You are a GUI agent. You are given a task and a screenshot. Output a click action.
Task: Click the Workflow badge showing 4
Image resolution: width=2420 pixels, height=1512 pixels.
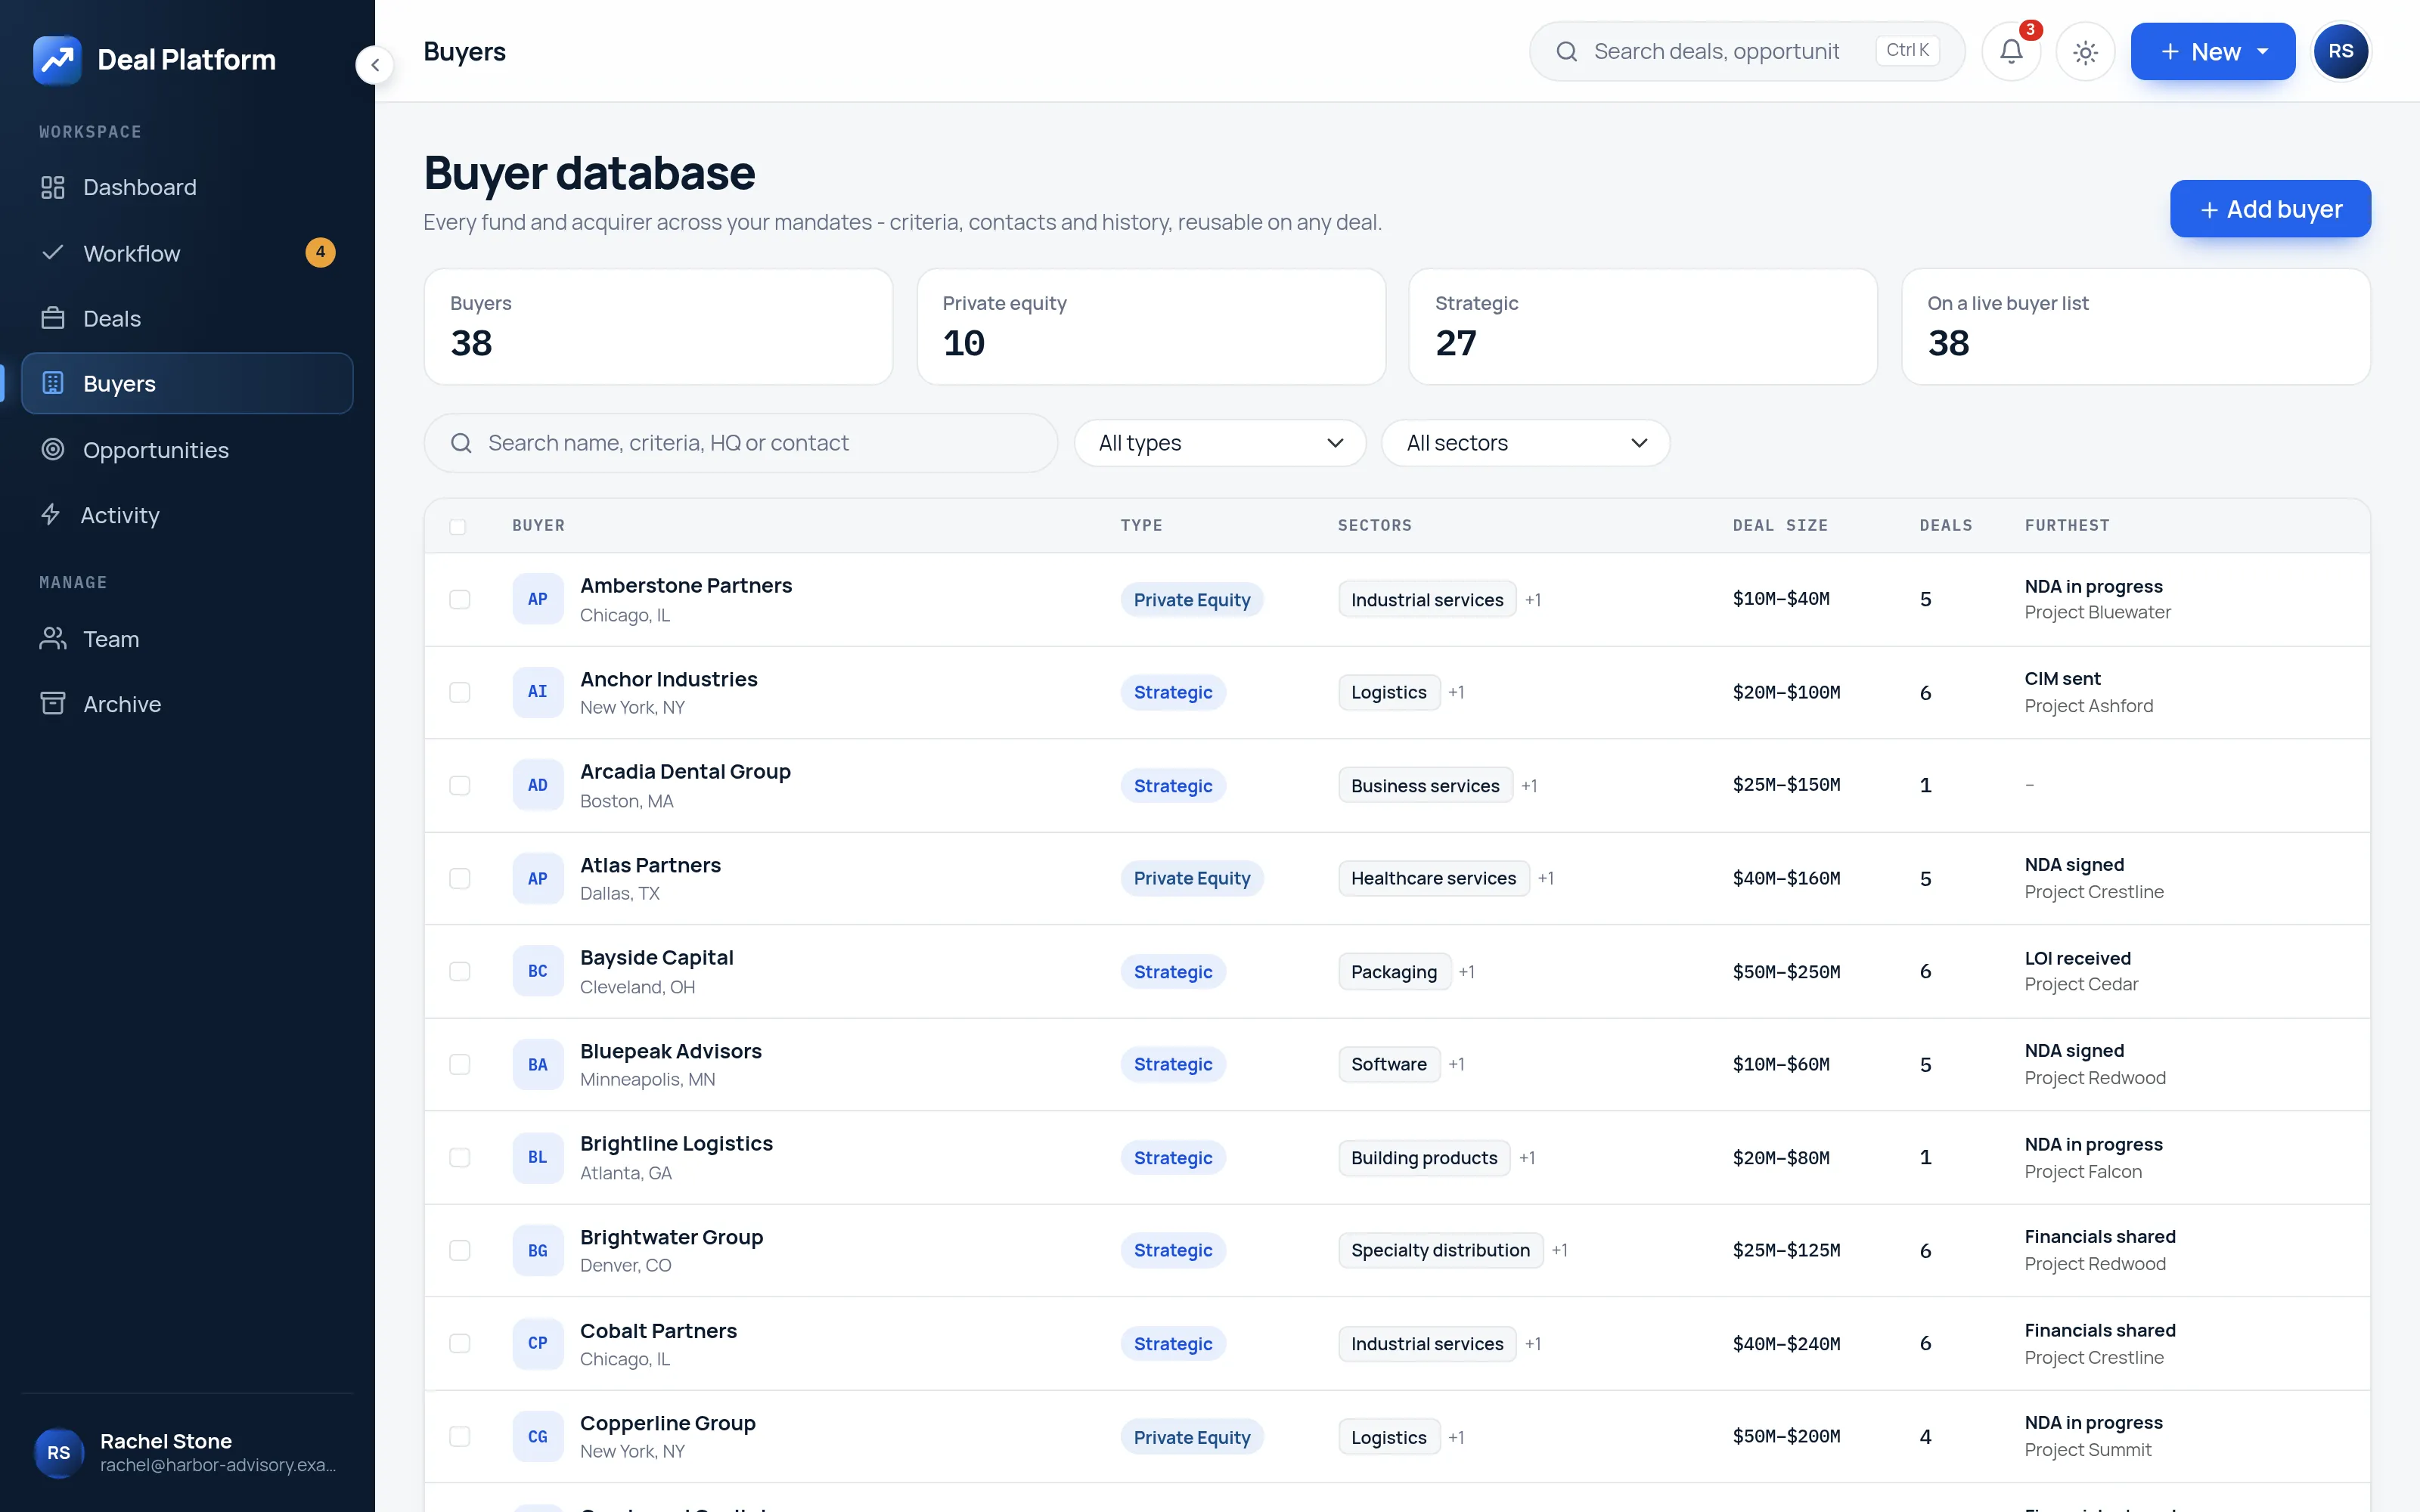(x=320, y=252)
